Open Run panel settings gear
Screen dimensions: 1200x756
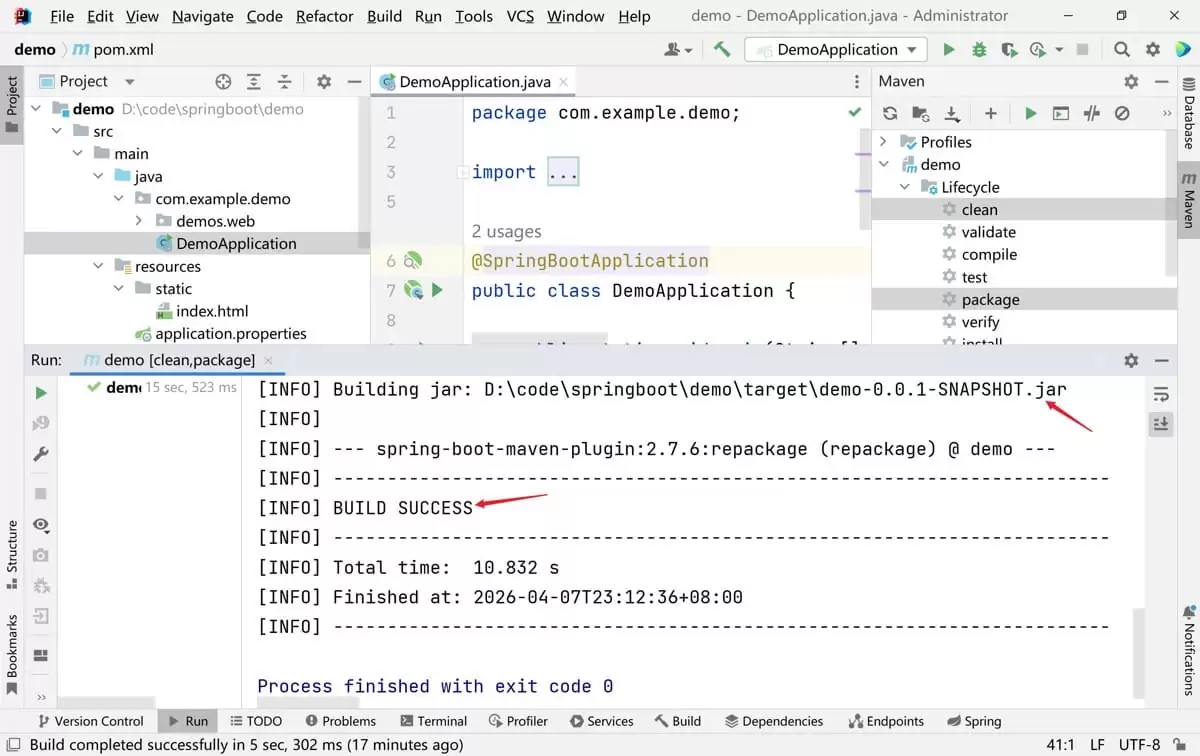pos(1131,360)
